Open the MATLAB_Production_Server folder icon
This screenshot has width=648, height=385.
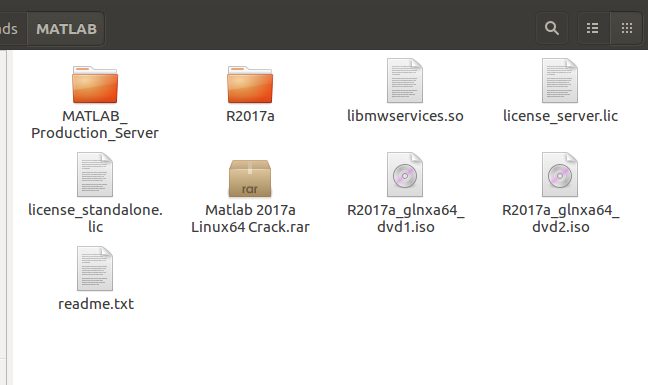click(95, 84)
